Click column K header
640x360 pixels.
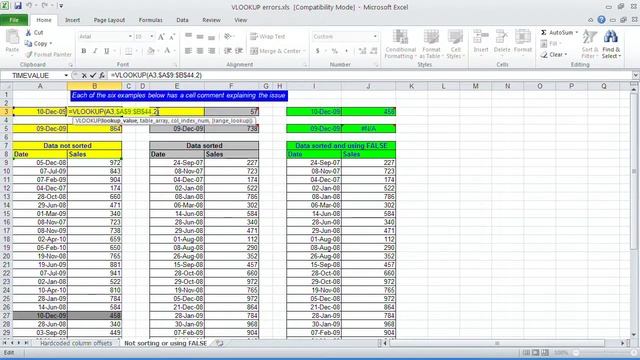(x=411, y=86)
